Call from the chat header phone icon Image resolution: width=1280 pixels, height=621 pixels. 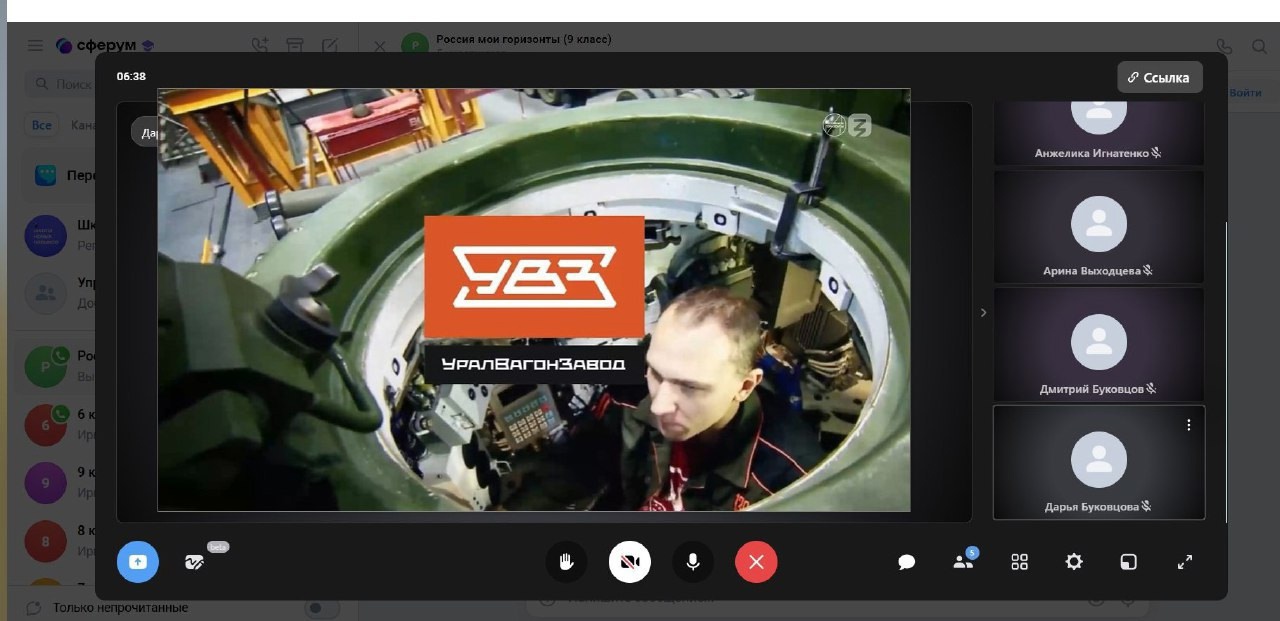click(x=1224, y=46)
